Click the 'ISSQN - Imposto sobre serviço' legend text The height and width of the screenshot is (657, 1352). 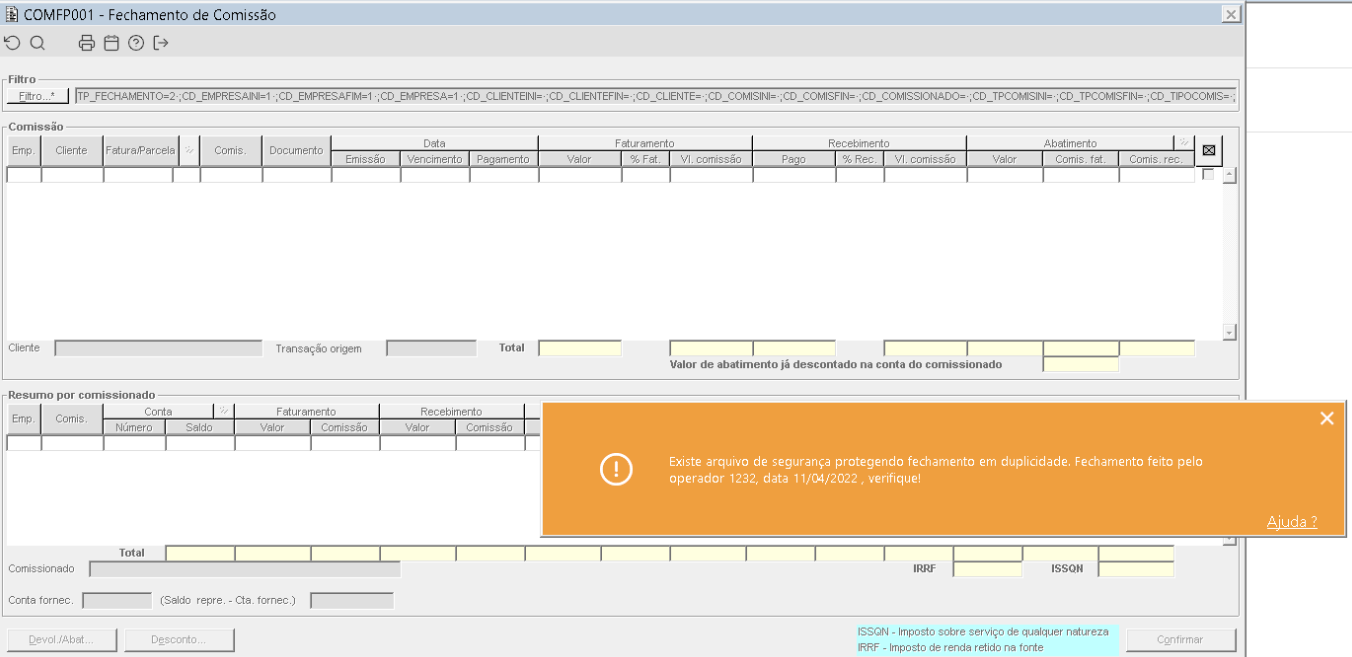[x=983, y=632]
